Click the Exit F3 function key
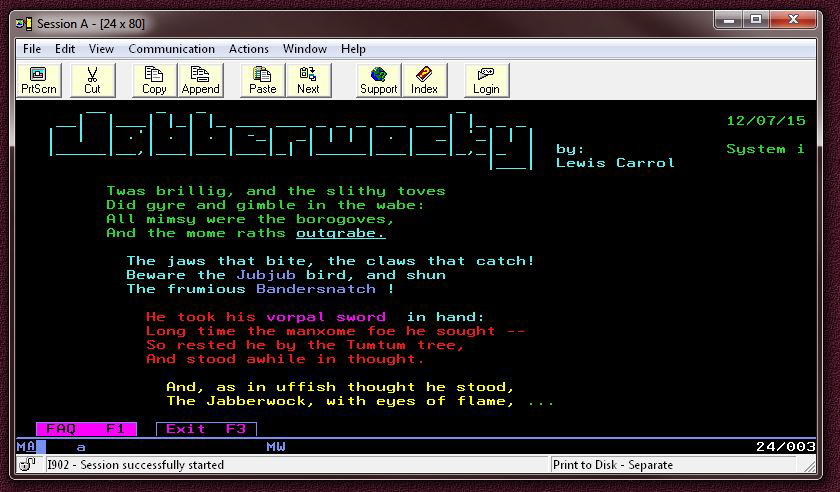840x492 pixels. tap(206, 429)
